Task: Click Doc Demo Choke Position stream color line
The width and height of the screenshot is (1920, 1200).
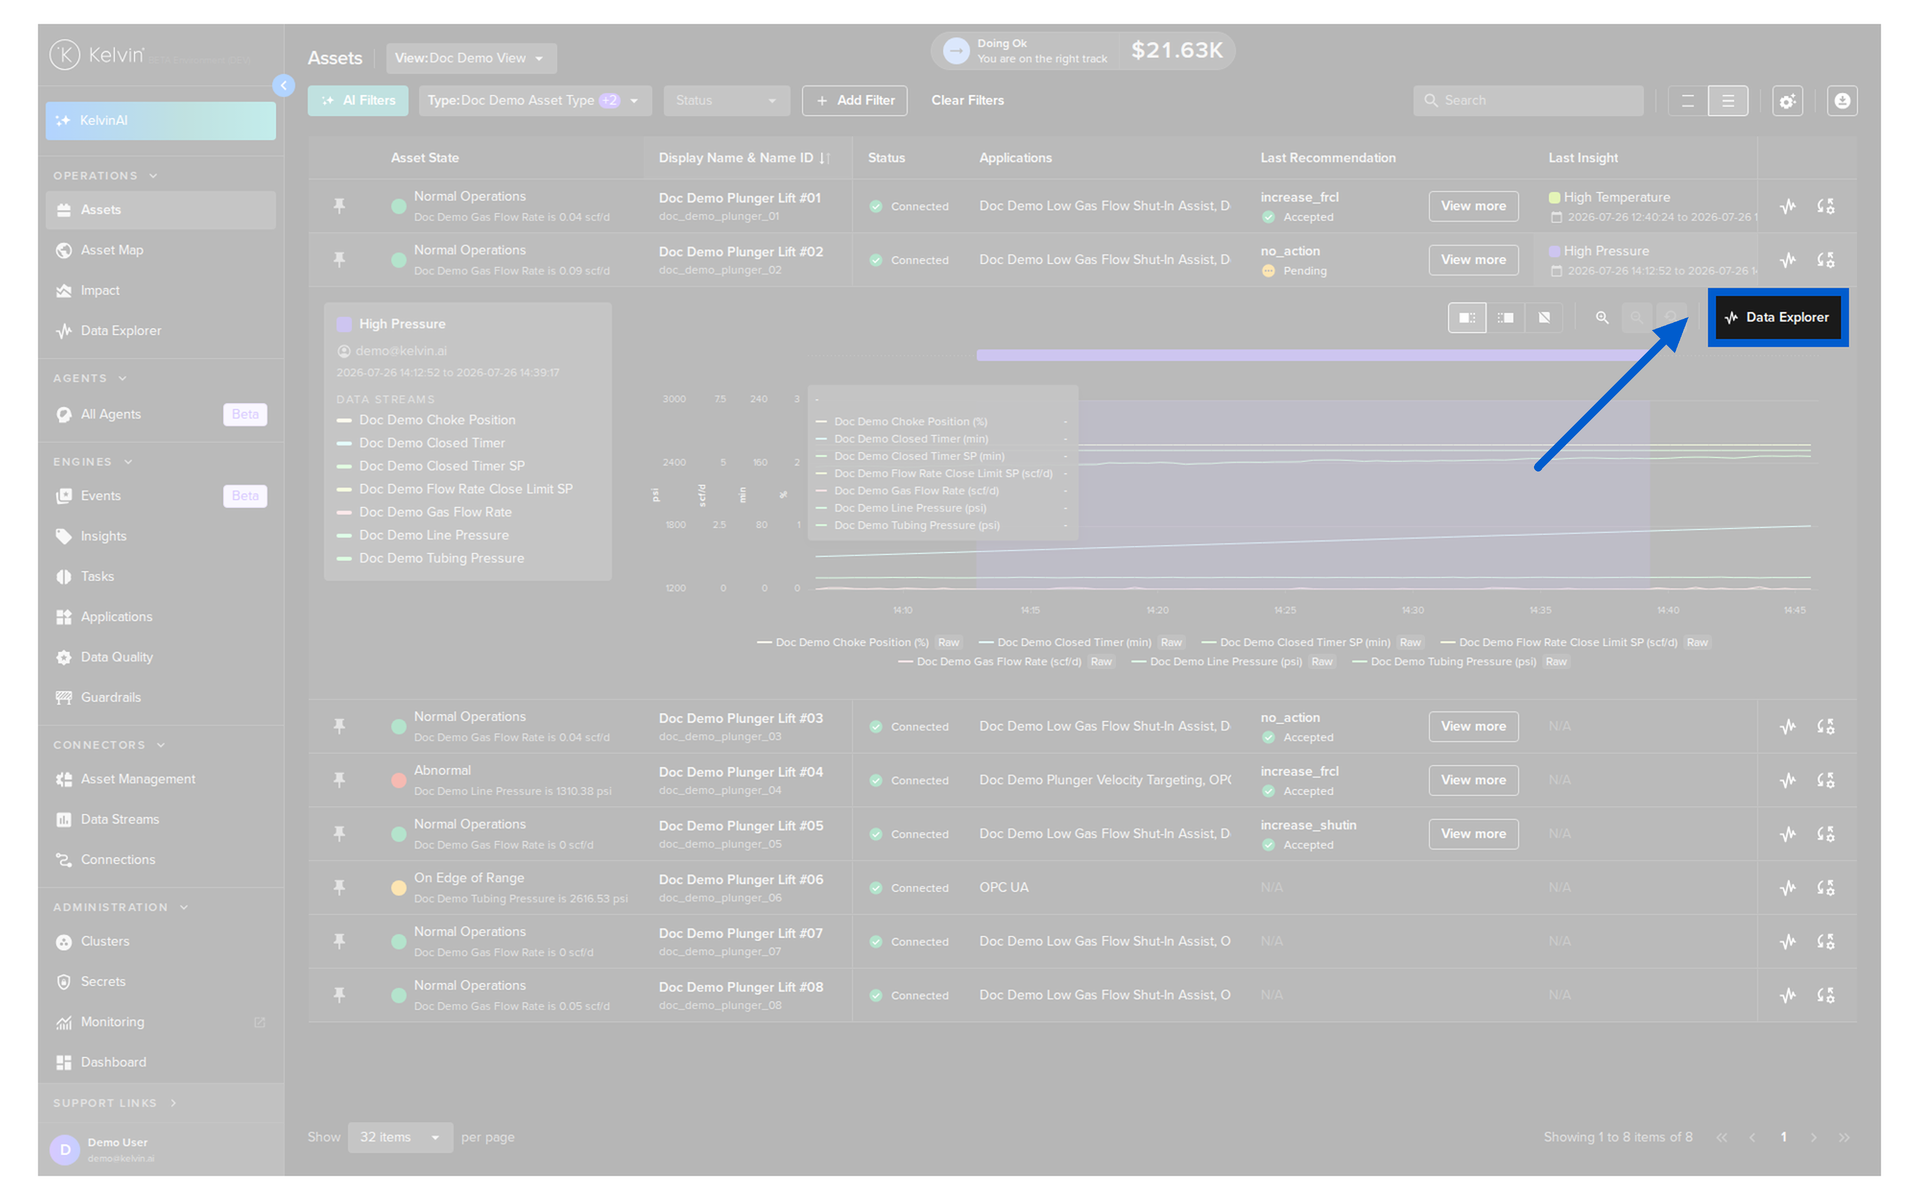Action: [344, 420]
